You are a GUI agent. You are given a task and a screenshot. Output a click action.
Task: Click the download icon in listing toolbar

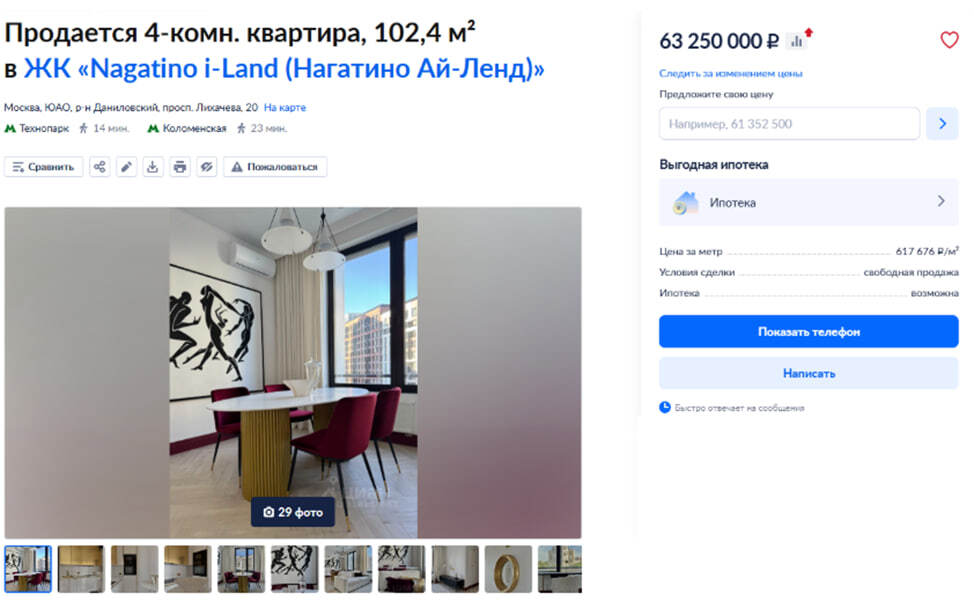153,166
